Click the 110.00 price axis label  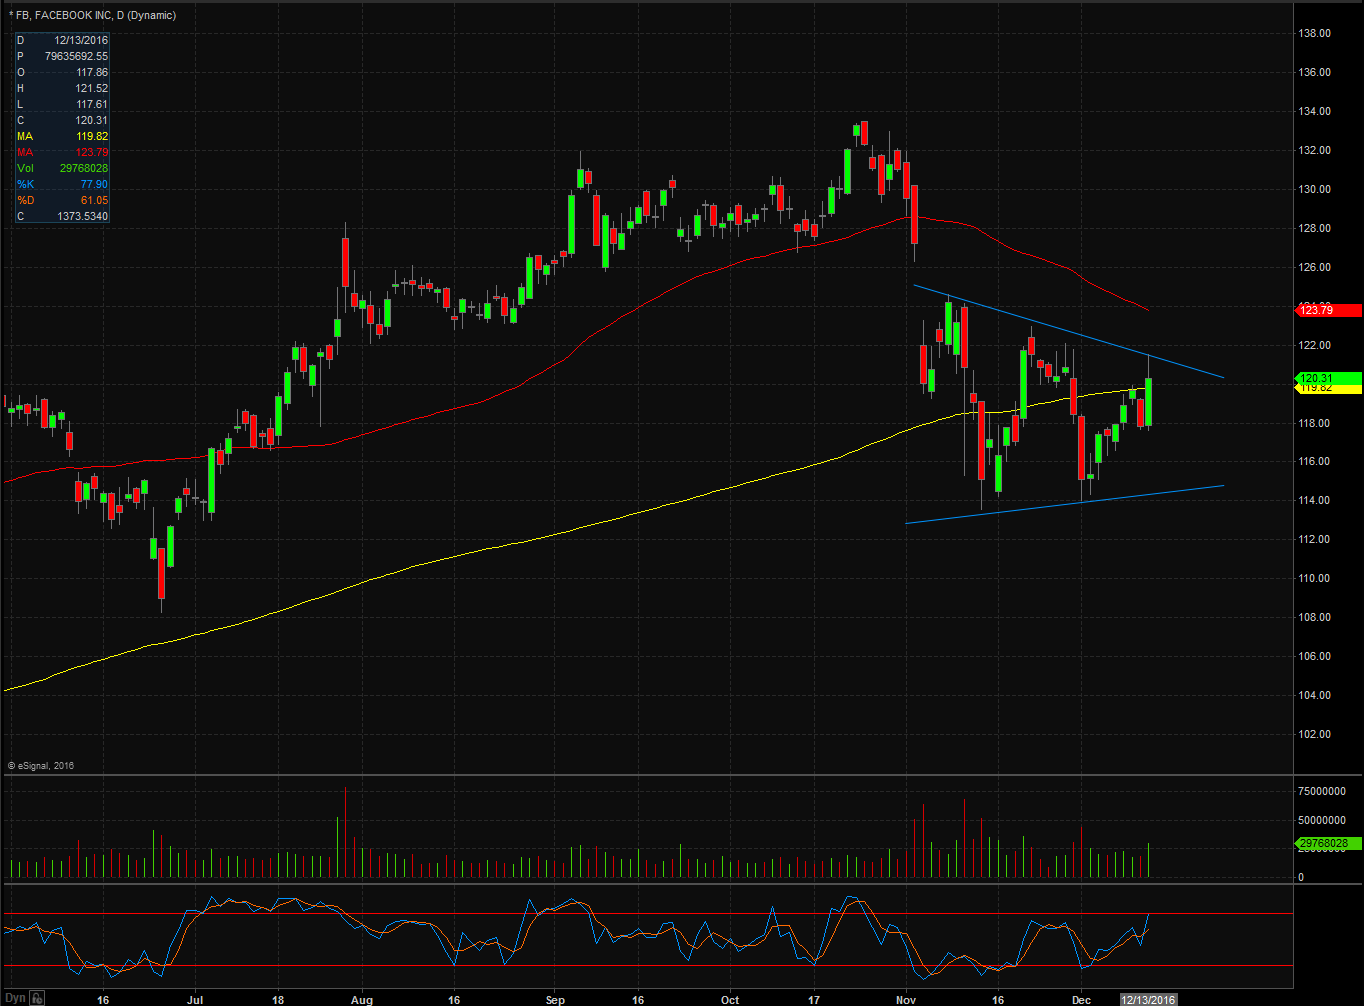tap(1315, 579)
